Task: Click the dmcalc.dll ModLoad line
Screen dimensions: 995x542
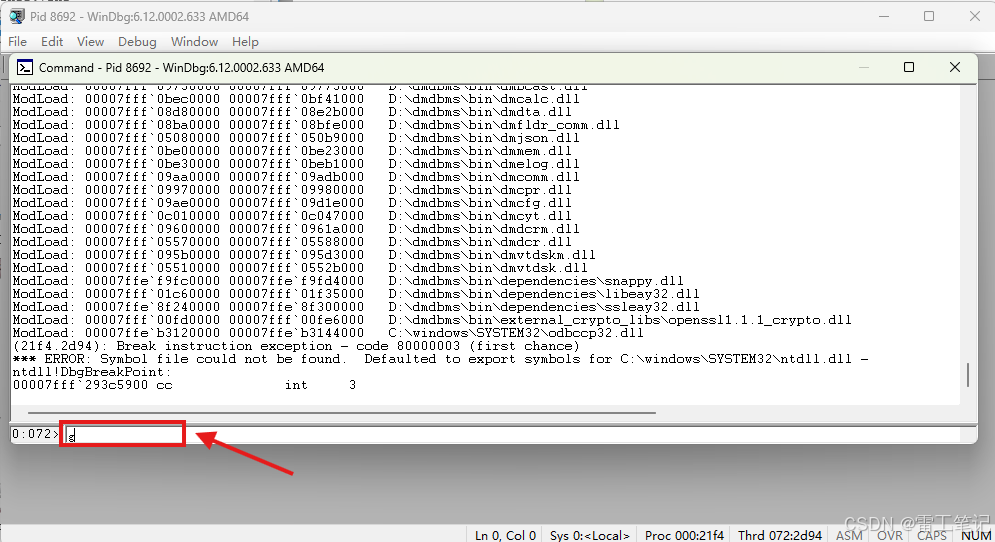Action: coord(296,99)
